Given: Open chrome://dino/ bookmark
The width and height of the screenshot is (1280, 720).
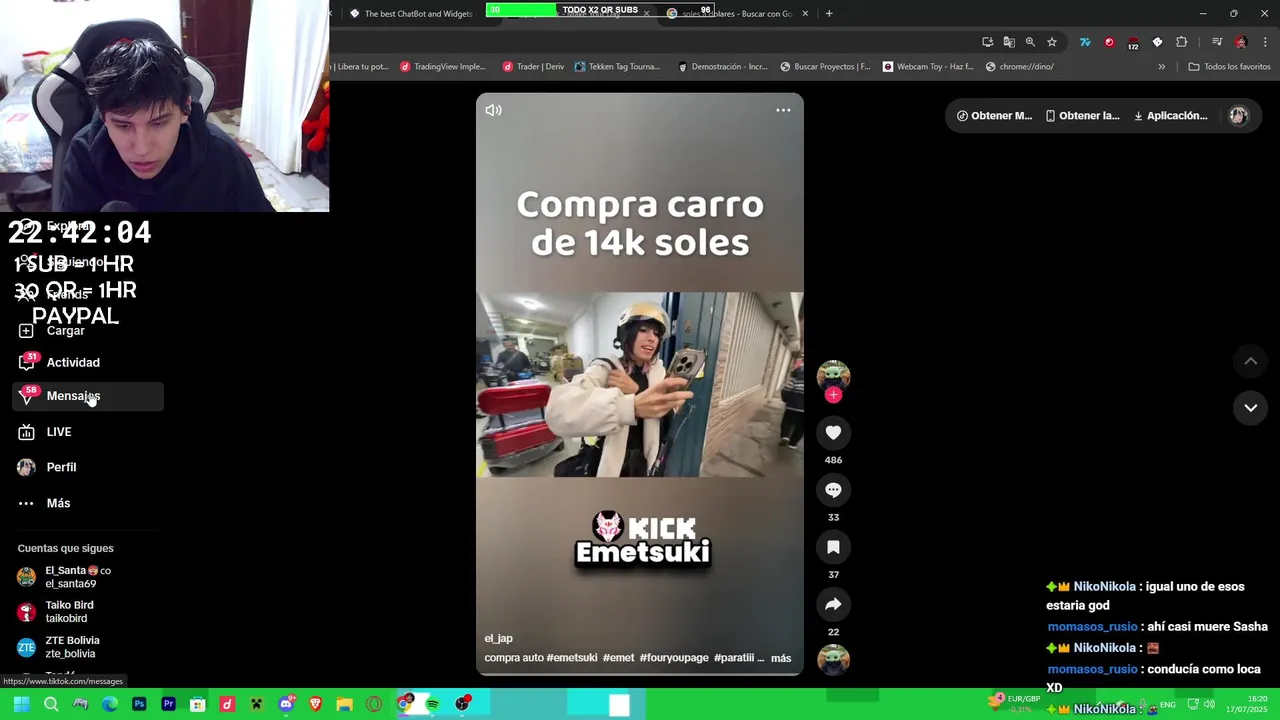Looking at the screenshot, I should point(1019,67).
